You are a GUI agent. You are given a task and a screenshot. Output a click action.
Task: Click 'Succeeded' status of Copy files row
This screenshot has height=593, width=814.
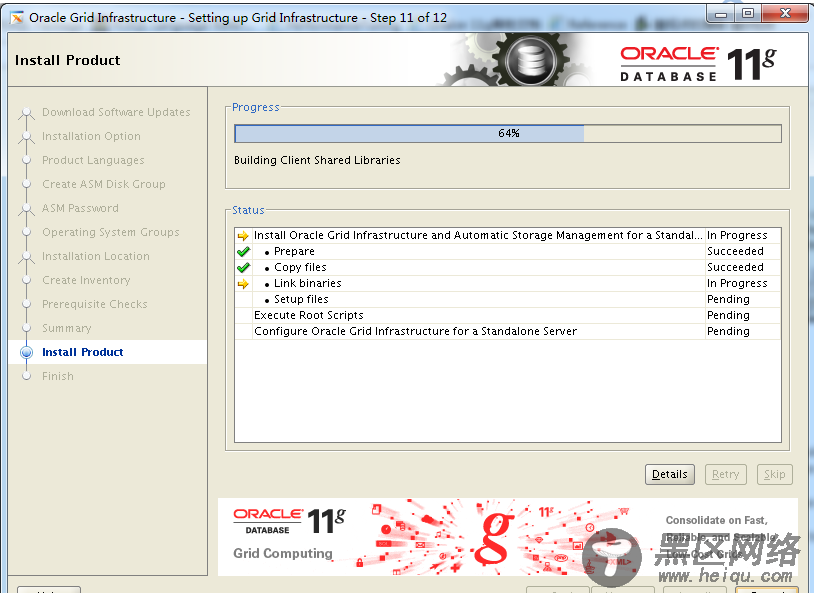(x=735, y=267)
